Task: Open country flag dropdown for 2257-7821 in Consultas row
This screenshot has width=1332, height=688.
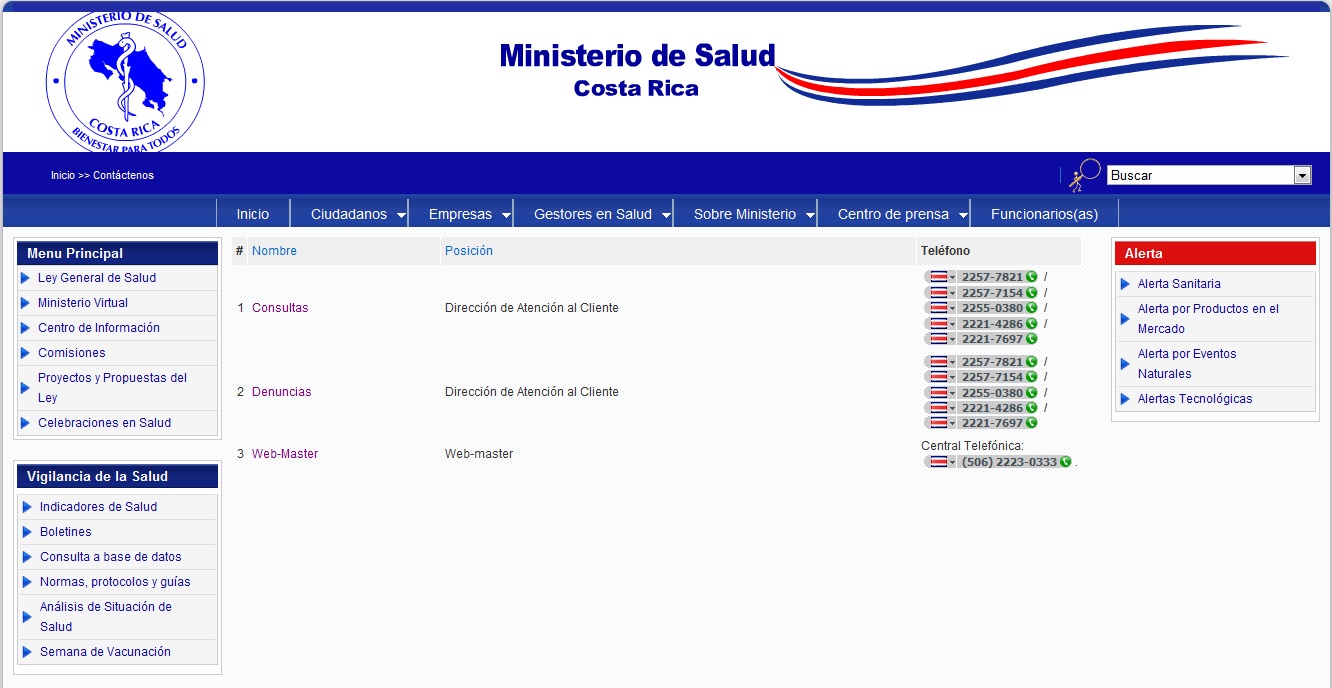Action: coord(941,277)
